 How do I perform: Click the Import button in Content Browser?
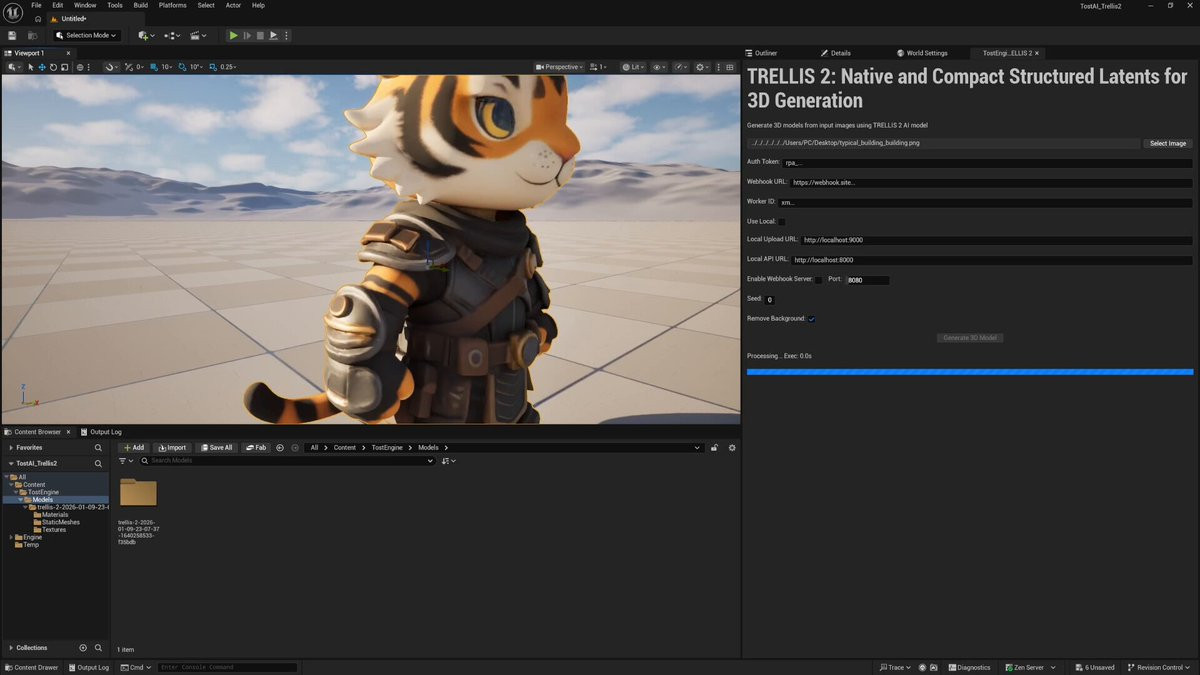pos(174,448)
